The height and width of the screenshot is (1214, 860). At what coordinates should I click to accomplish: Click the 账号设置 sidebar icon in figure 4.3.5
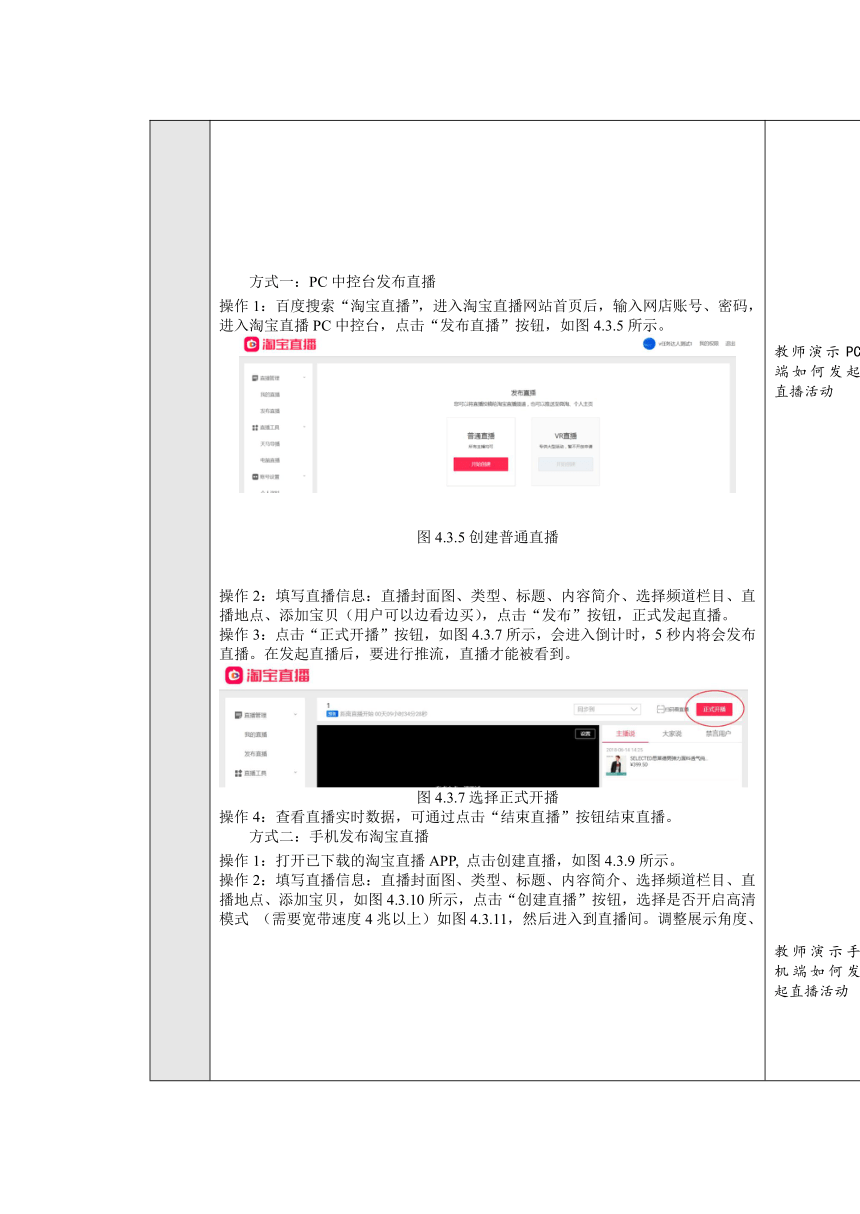(x=254, y=476)
